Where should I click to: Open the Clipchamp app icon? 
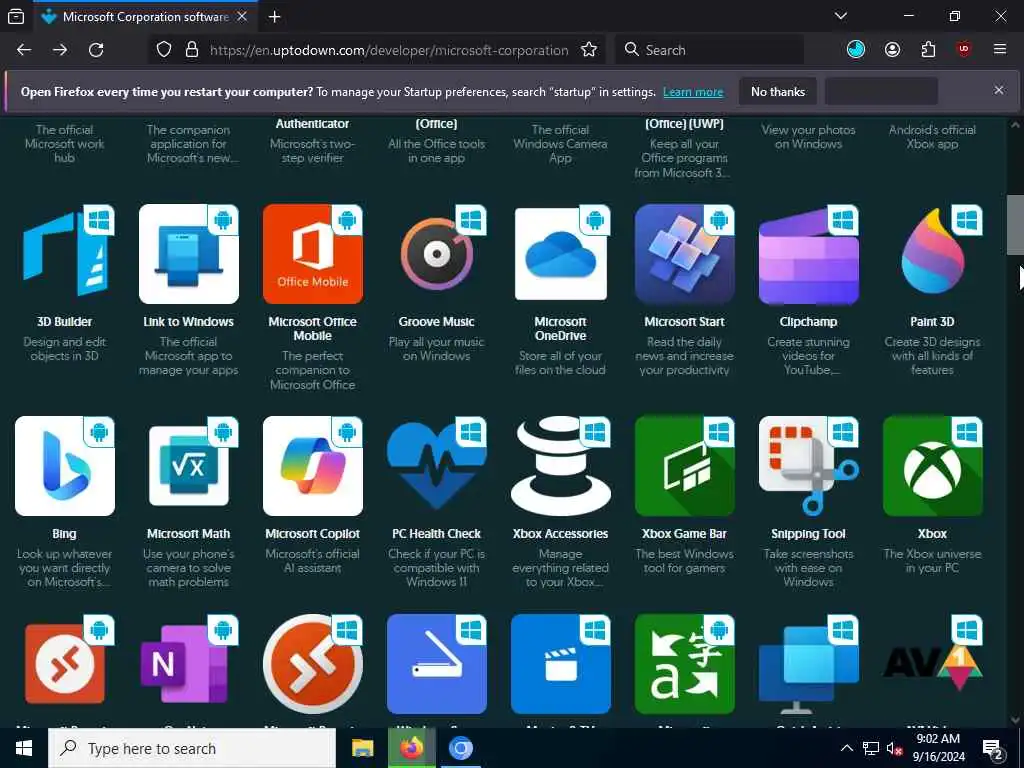pos(808,254)
